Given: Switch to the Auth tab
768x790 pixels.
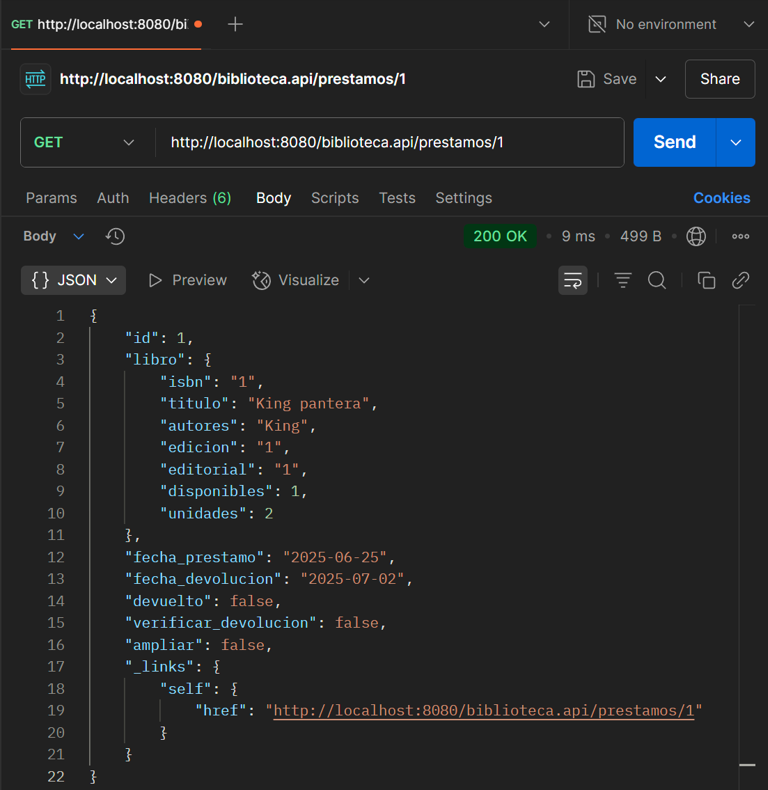Looking at the screenshot, I should click(113, 198).
